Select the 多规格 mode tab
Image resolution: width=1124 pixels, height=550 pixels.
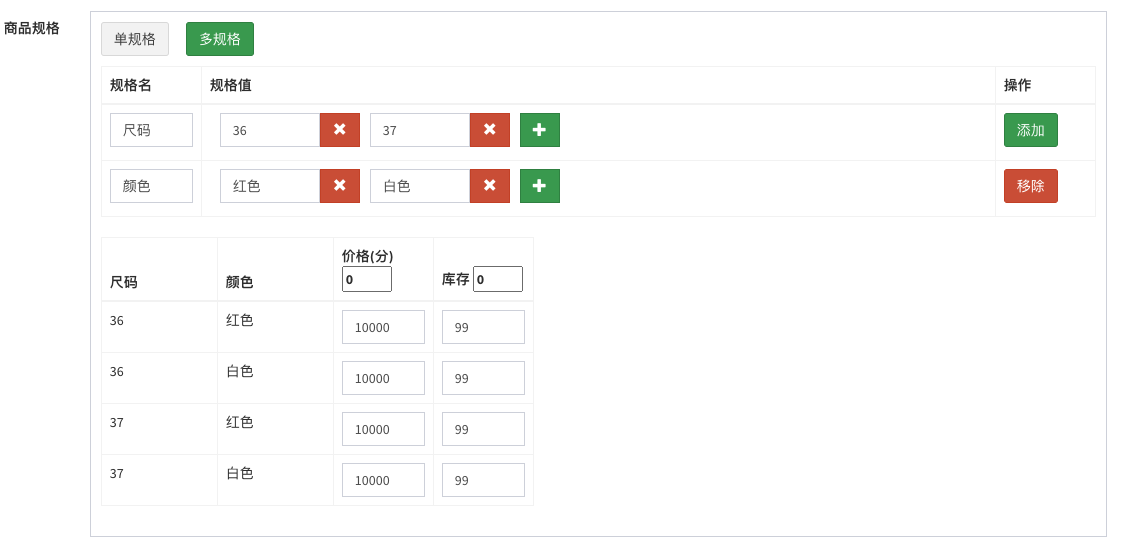coord(220,39)
